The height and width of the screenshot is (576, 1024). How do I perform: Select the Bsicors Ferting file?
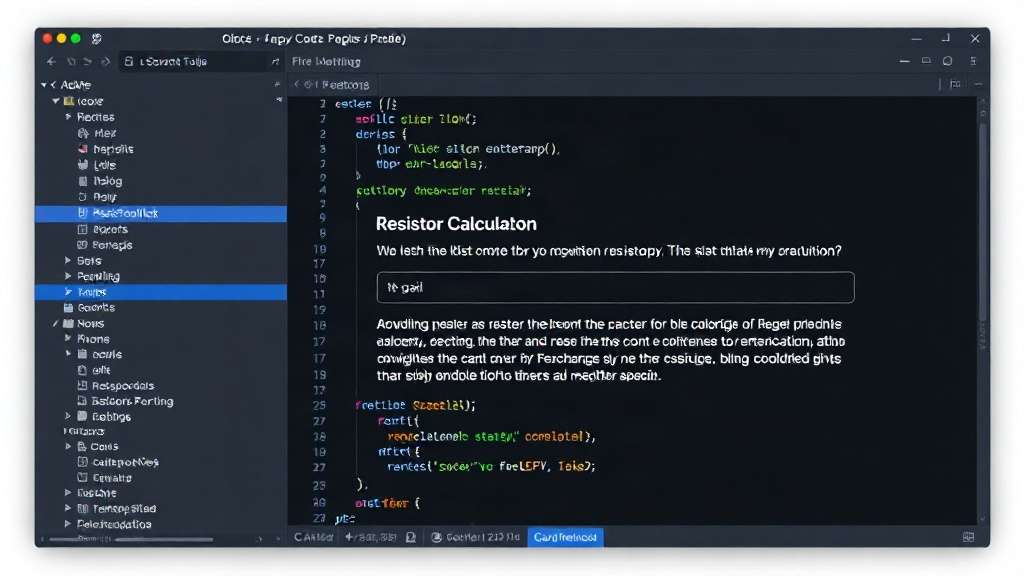click(x=132, y=401)
